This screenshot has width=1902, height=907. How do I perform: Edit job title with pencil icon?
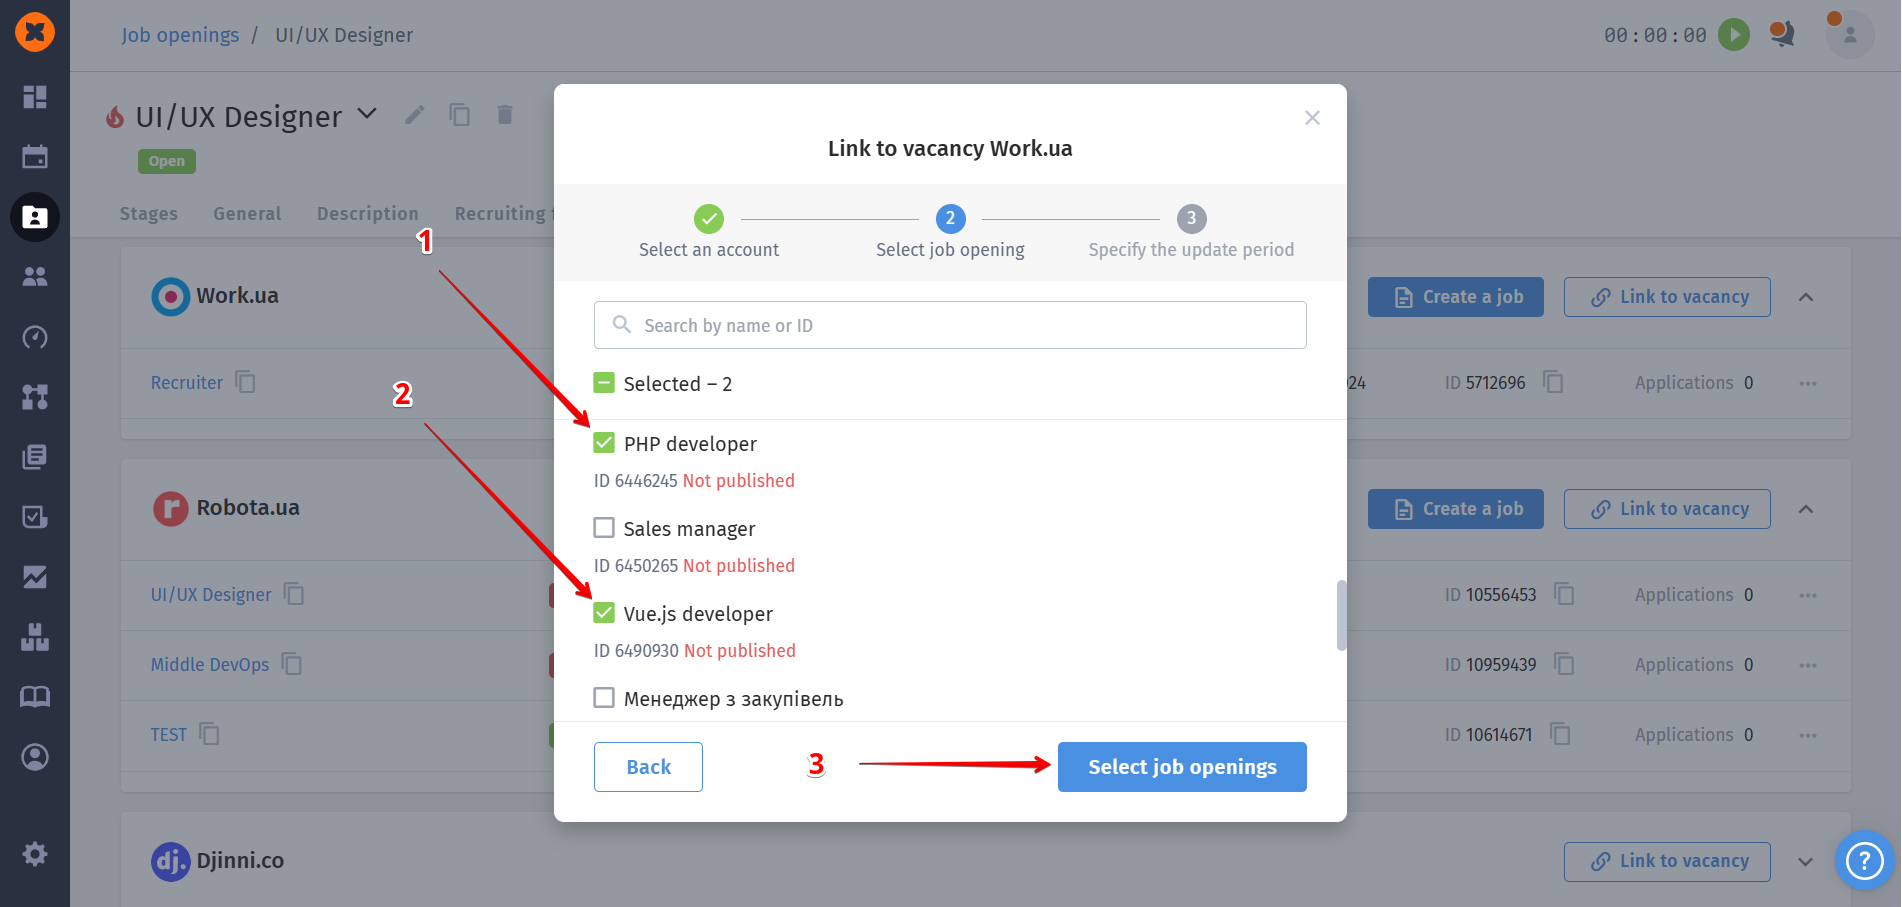click(x=415, y=115)
